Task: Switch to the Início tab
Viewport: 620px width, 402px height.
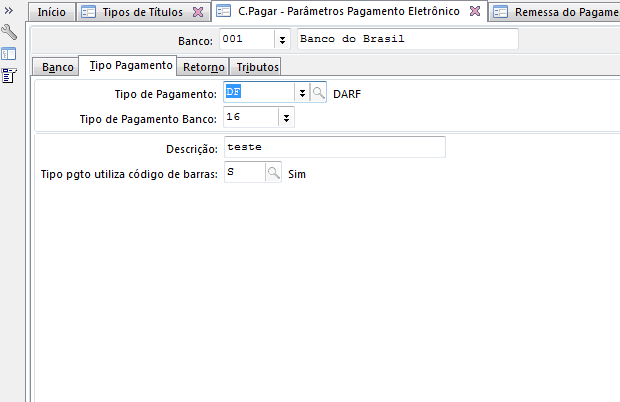Action: point(51,12)
